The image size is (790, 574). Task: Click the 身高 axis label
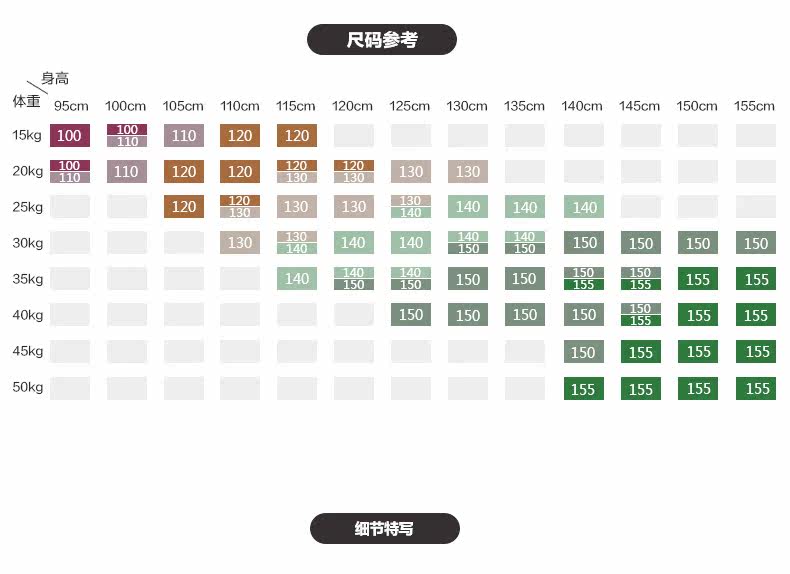55,78
